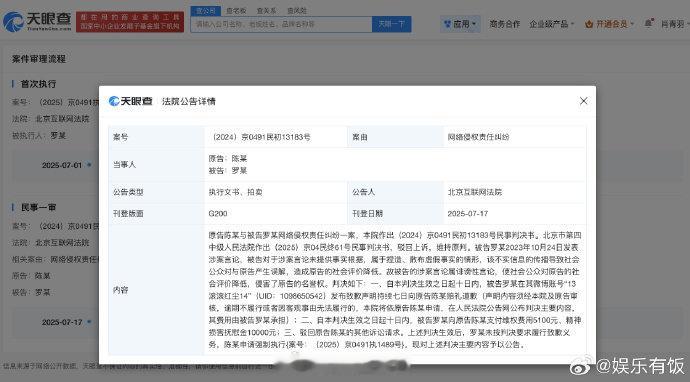
Task: Close the 法院公告详情 dialog with the X
Action: pos(584,101)
